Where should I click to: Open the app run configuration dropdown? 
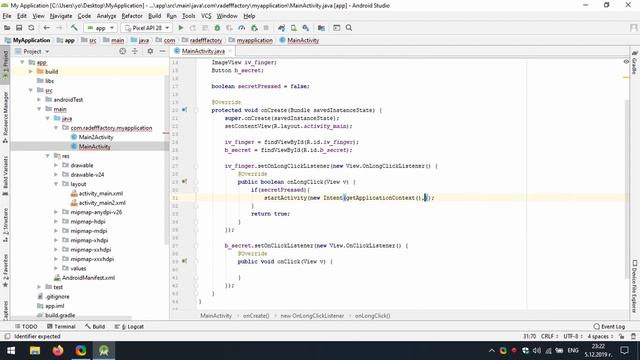pos(100,28)
